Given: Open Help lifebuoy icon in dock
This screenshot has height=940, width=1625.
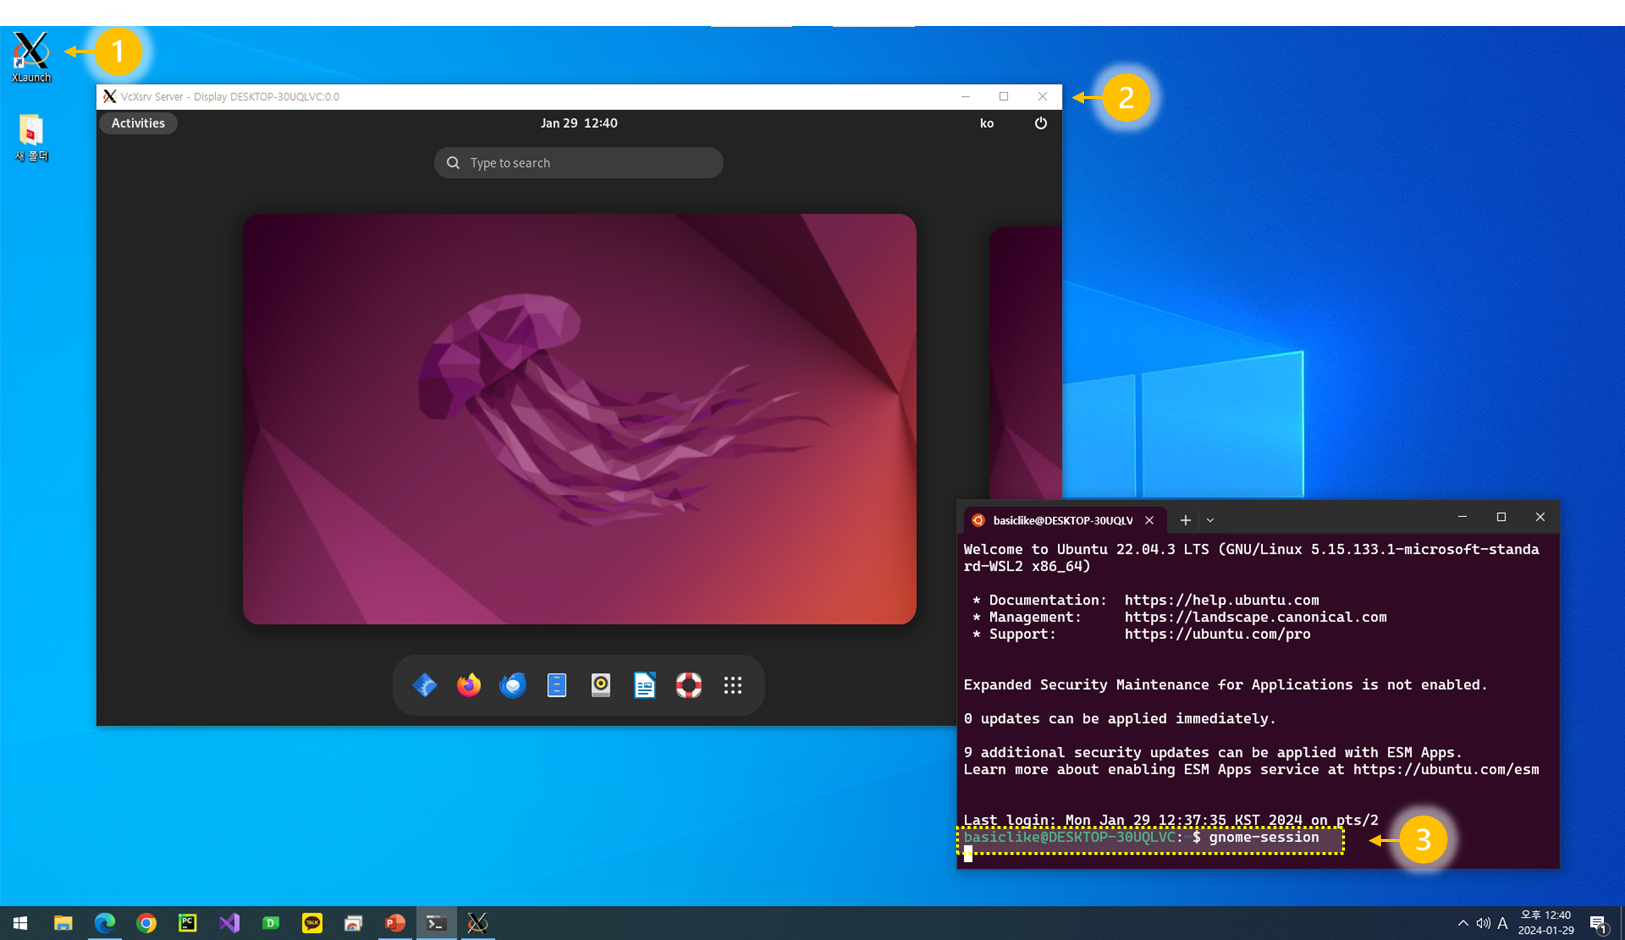Looking at the screenshot, I should tap(689, 685).
